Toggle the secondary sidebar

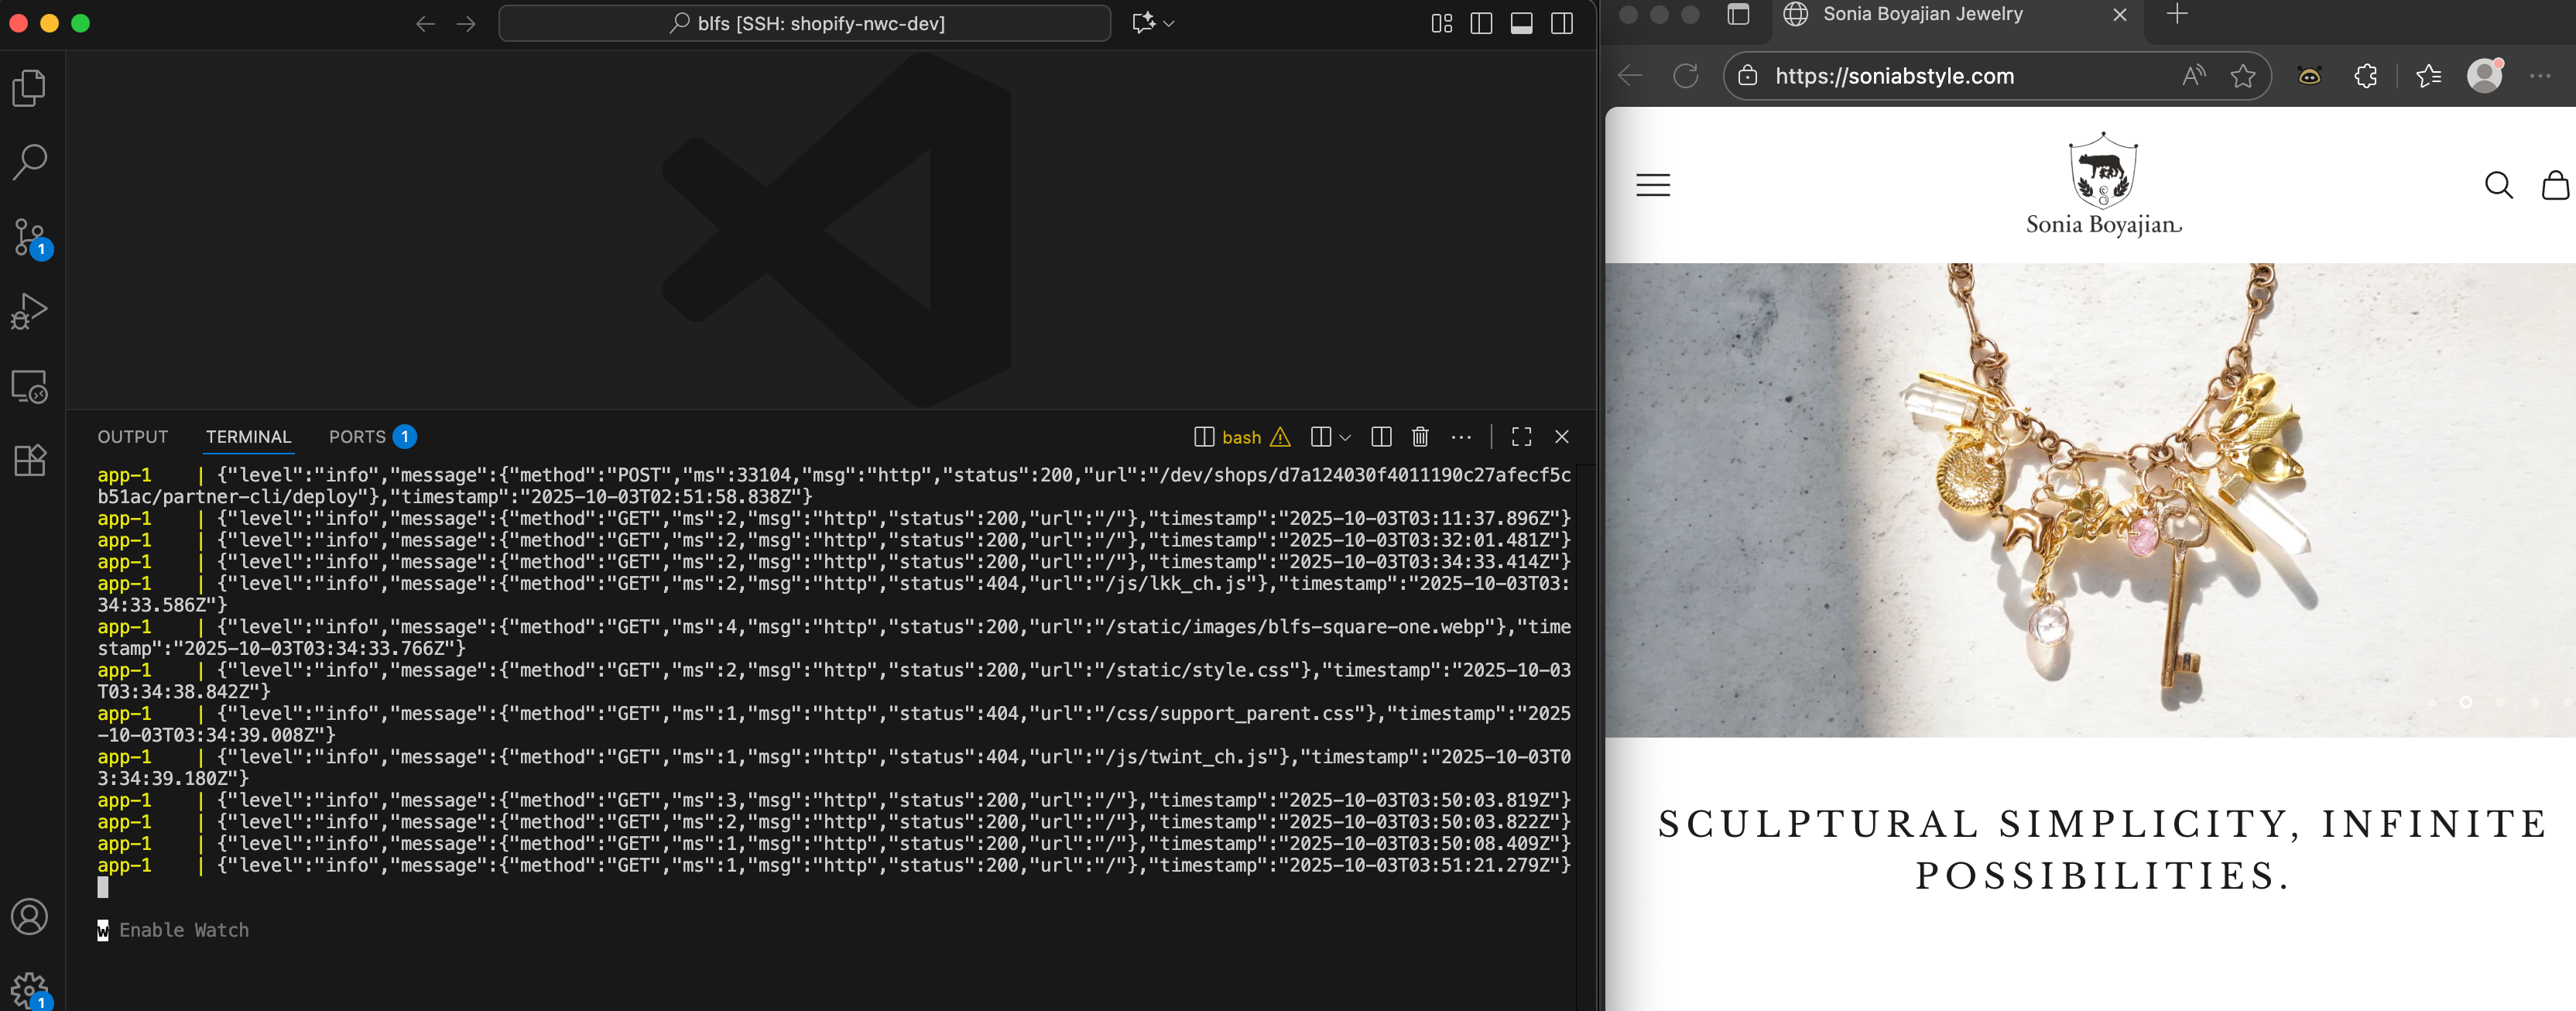tap(1561, 23)
